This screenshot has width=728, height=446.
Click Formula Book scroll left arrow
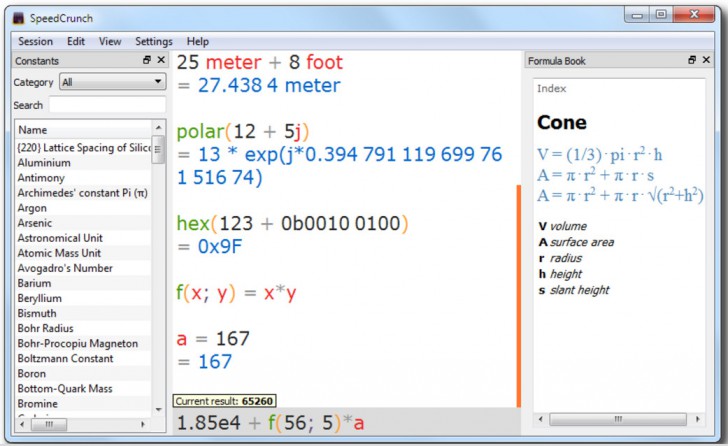(x=540, y=419)
